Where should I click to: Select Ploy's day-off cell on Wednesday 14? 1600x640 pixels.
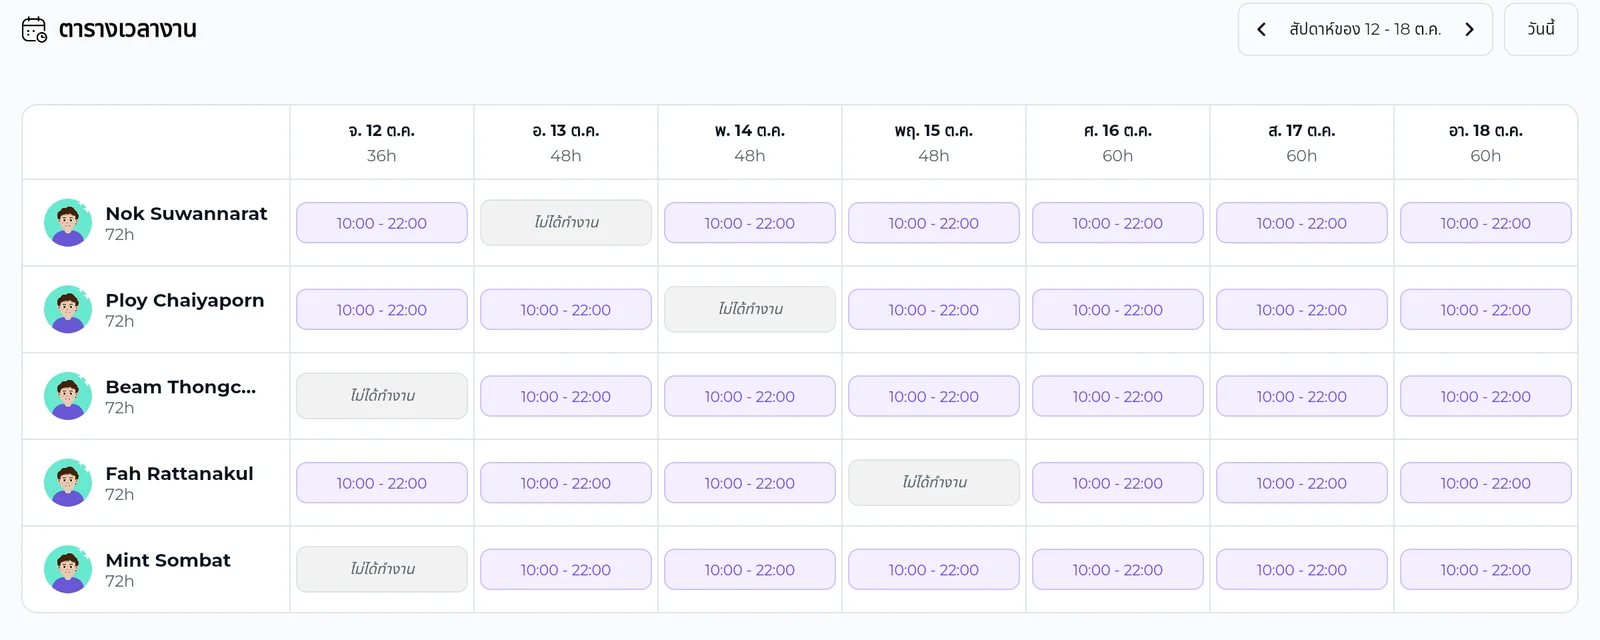[750, 310]
